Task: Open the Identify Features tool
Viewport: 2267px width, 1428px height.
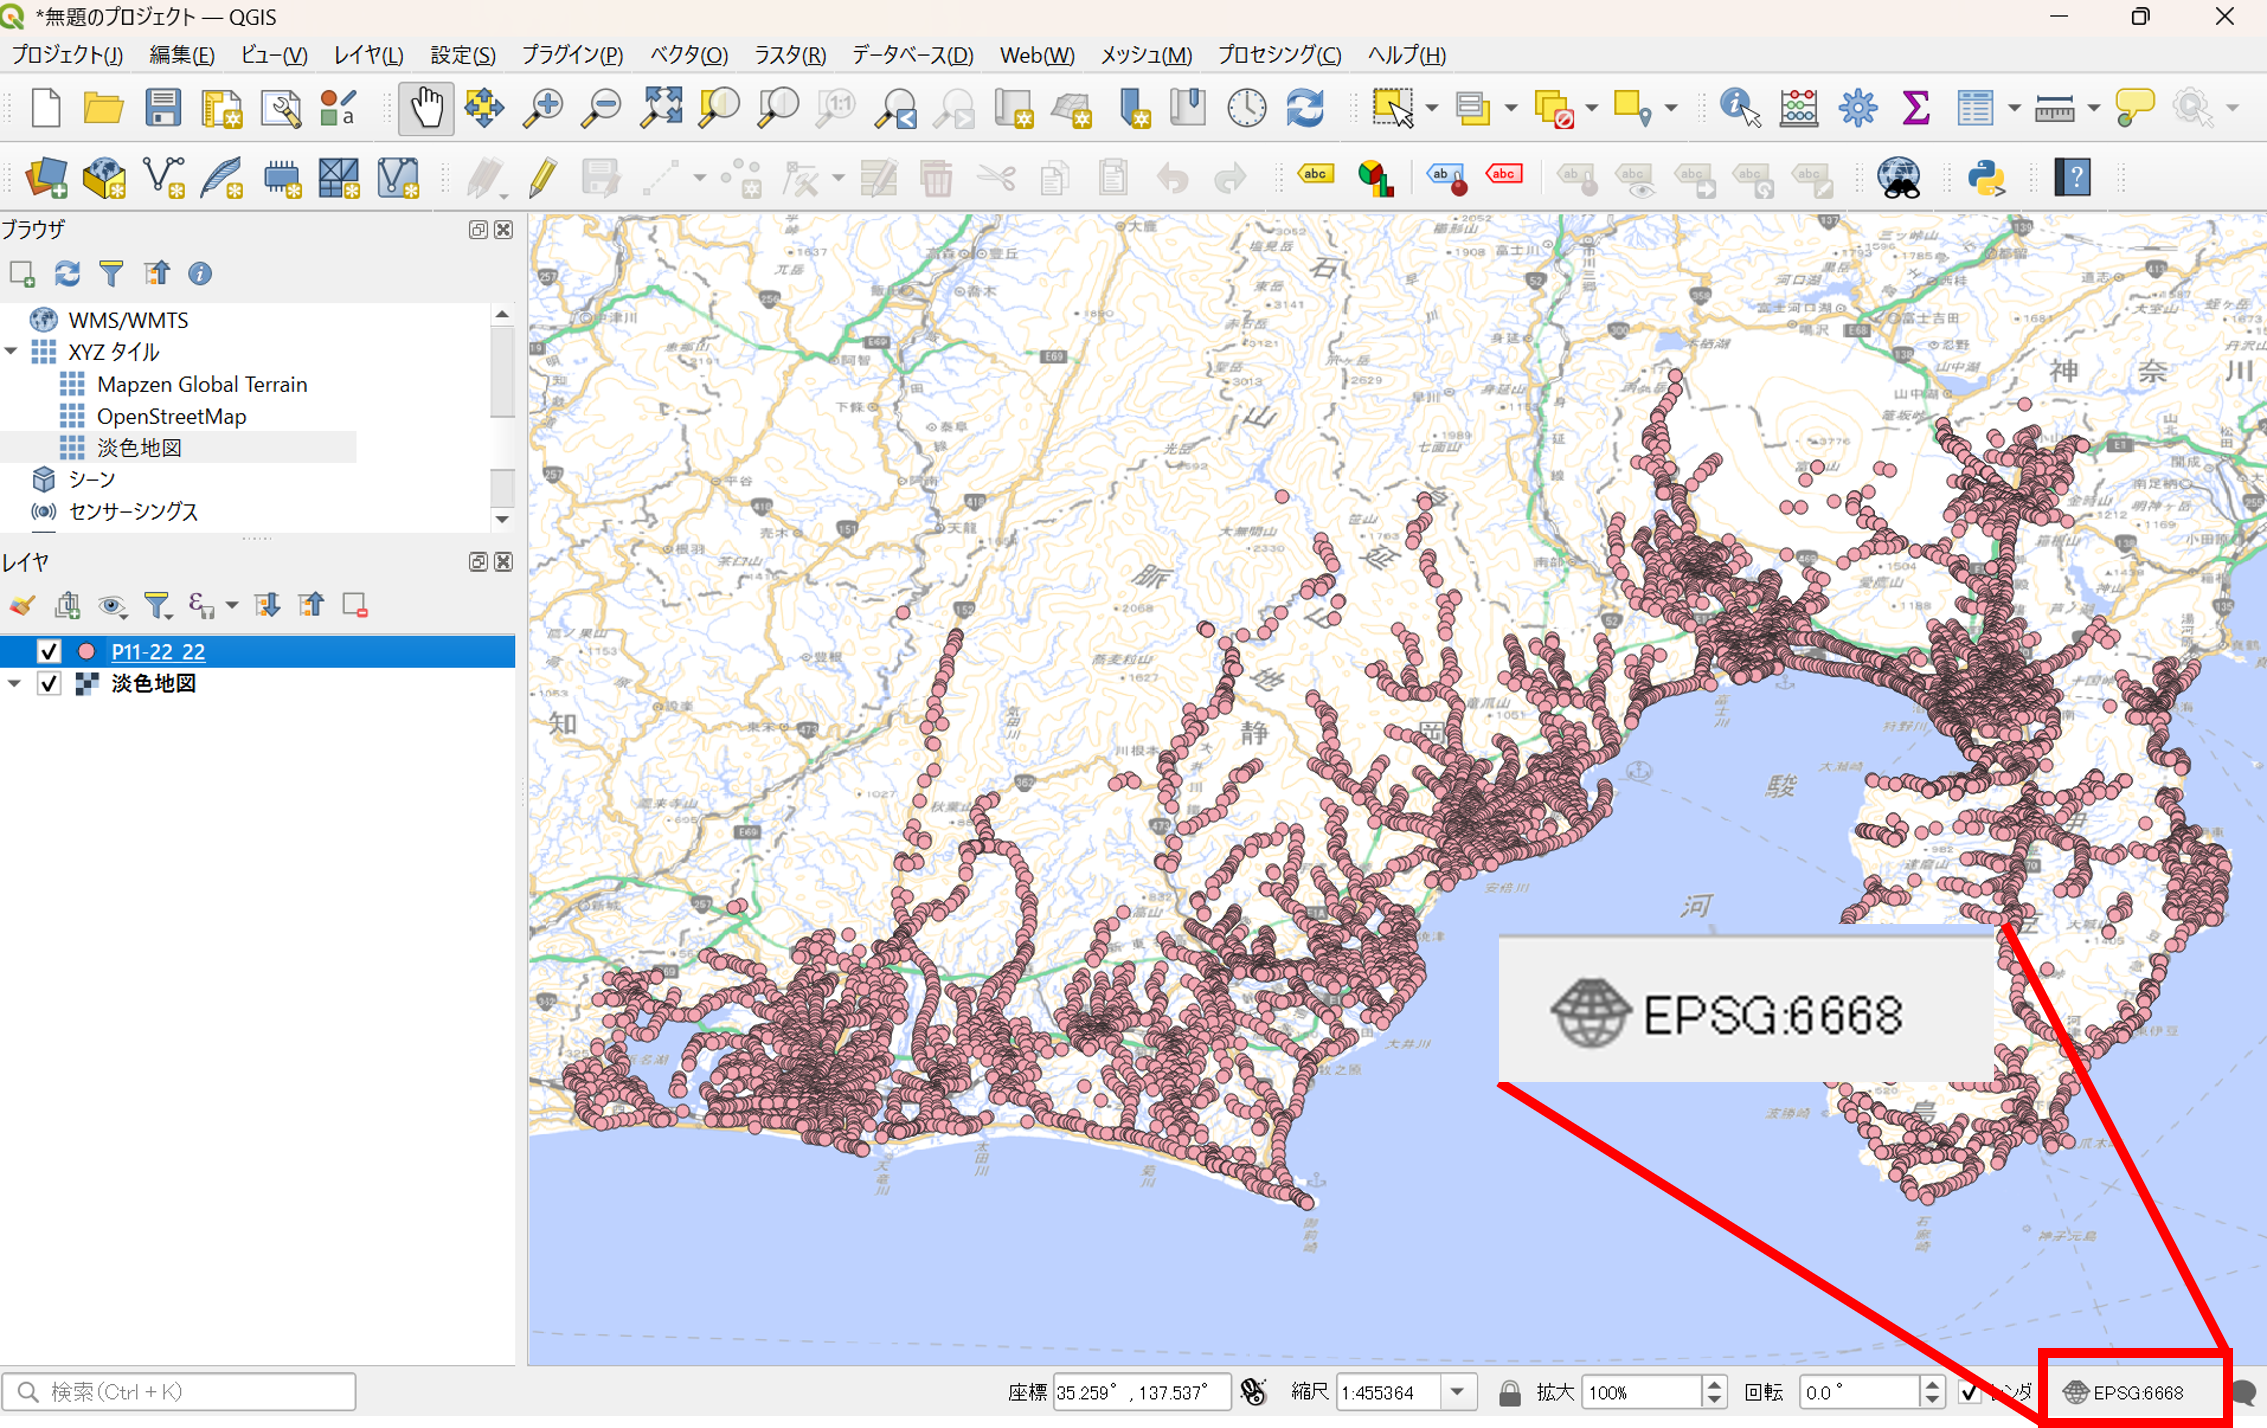Action: point(1739,108)
